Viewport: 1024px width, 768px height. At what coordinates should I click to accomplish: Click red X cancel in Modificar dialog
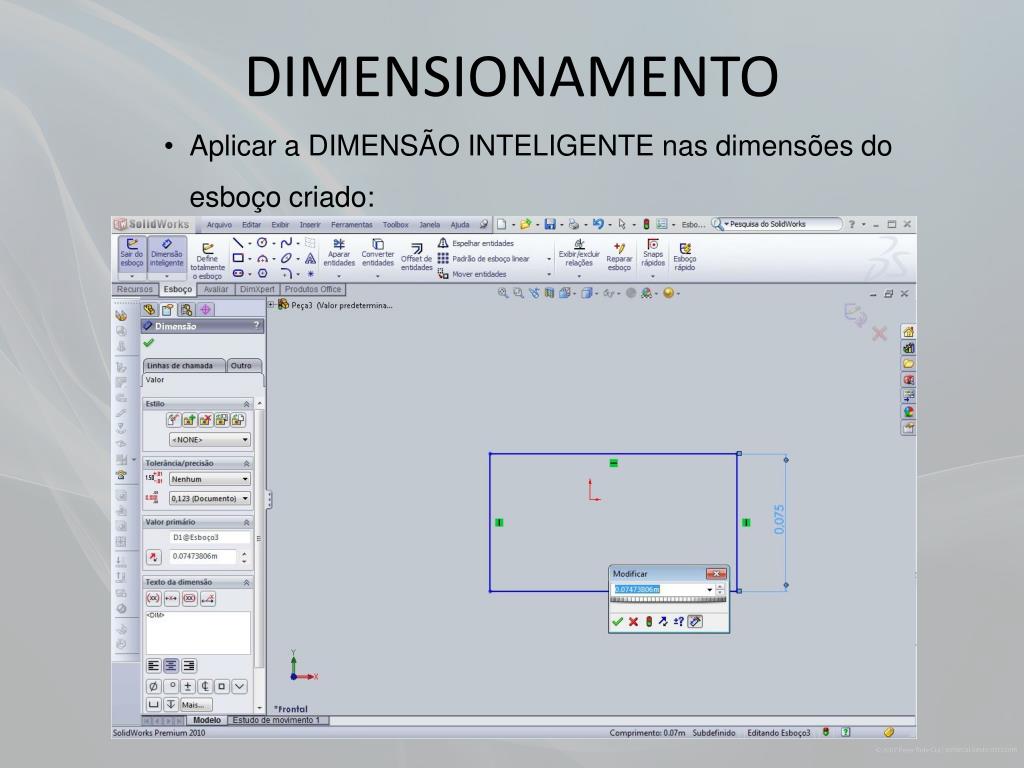[633, 622]
